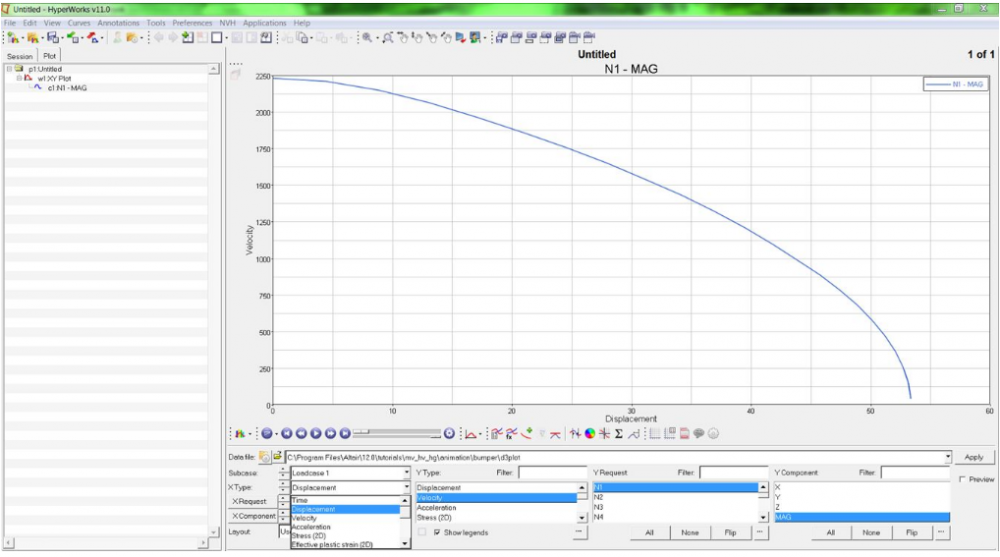The image size is (1000, 557).
Task: Click the notes speech bubble icon
Action: tap(699, 434)
